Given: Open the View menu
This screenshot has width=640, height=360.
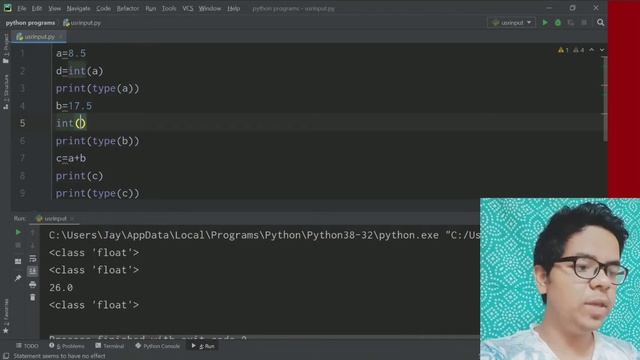Looking at the screenshot, I should point(54,8).
